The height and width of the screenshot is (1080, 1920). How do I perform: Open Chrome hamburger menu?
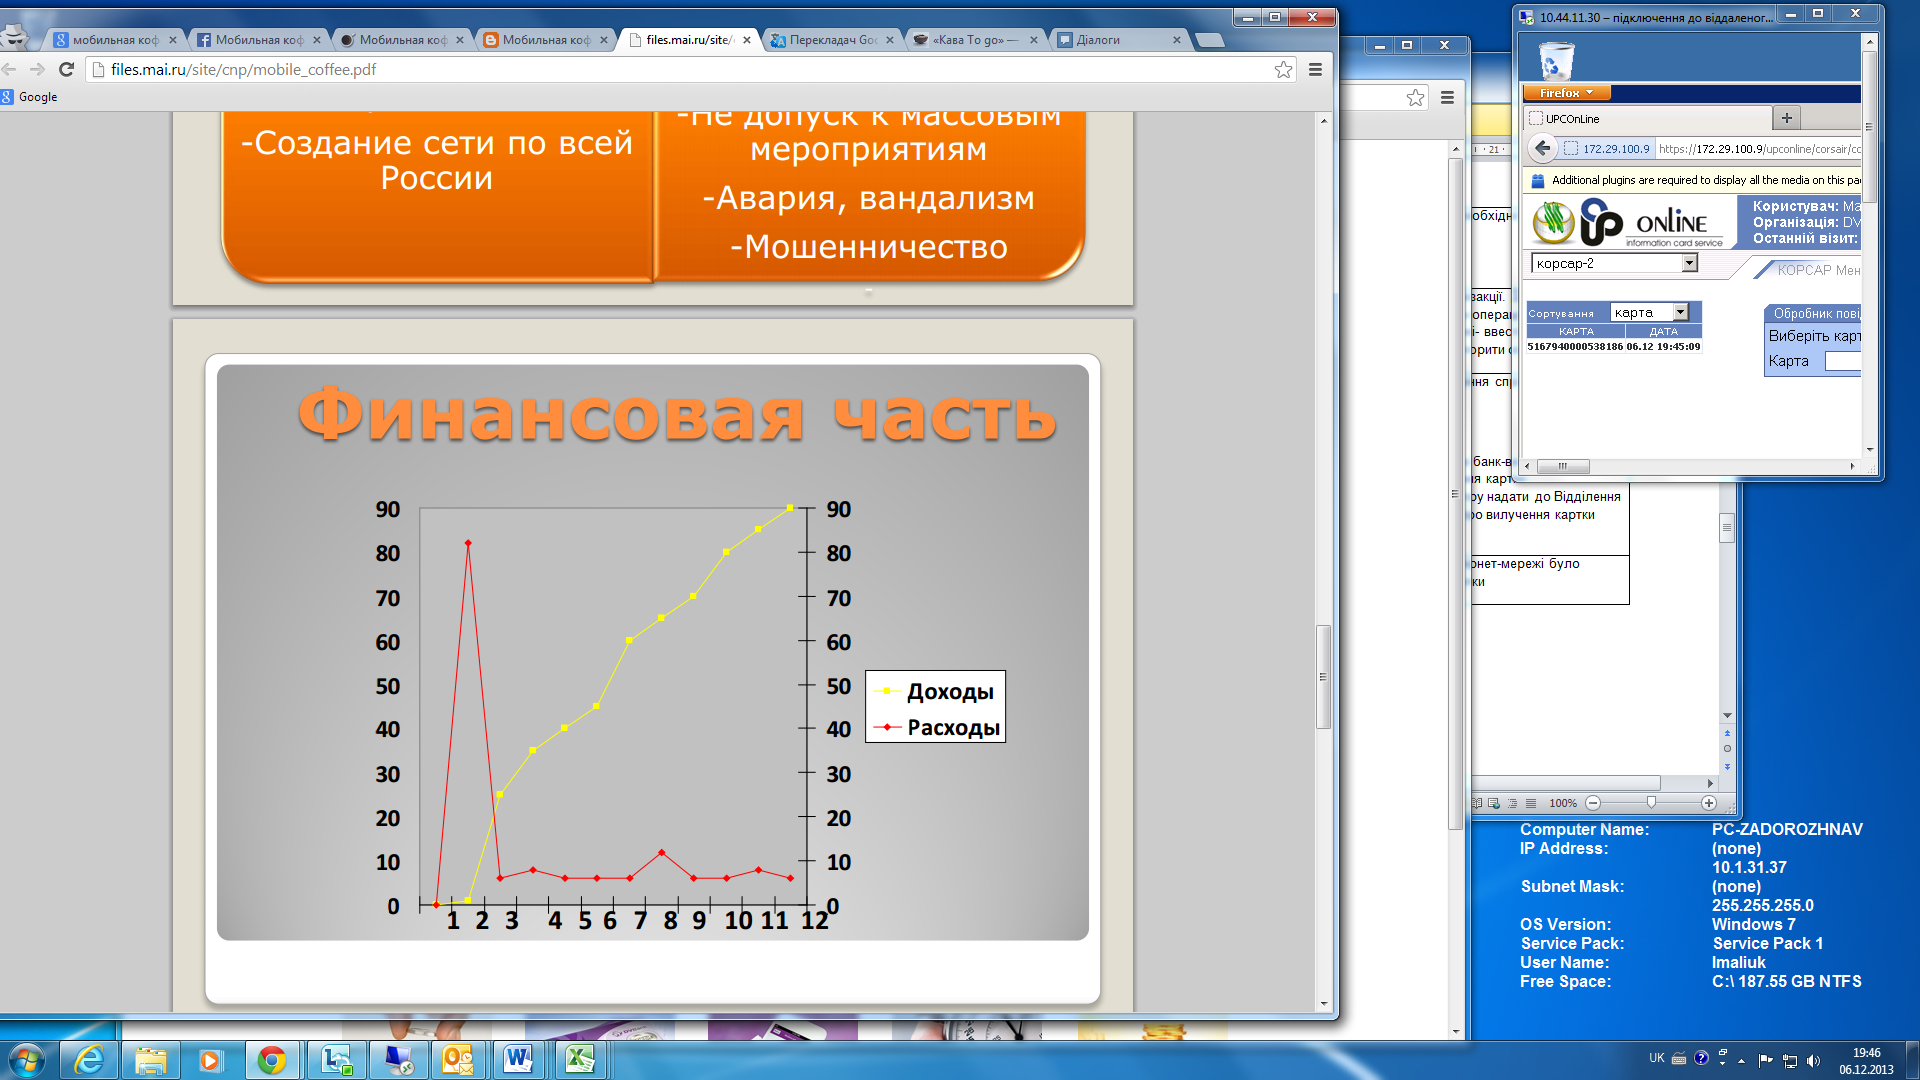coord(1315,69)
